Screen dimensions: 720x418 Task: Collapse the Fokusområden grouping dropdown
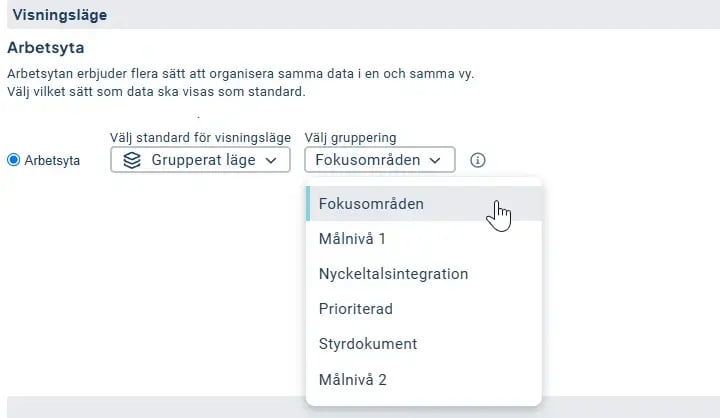pos(380,160)
